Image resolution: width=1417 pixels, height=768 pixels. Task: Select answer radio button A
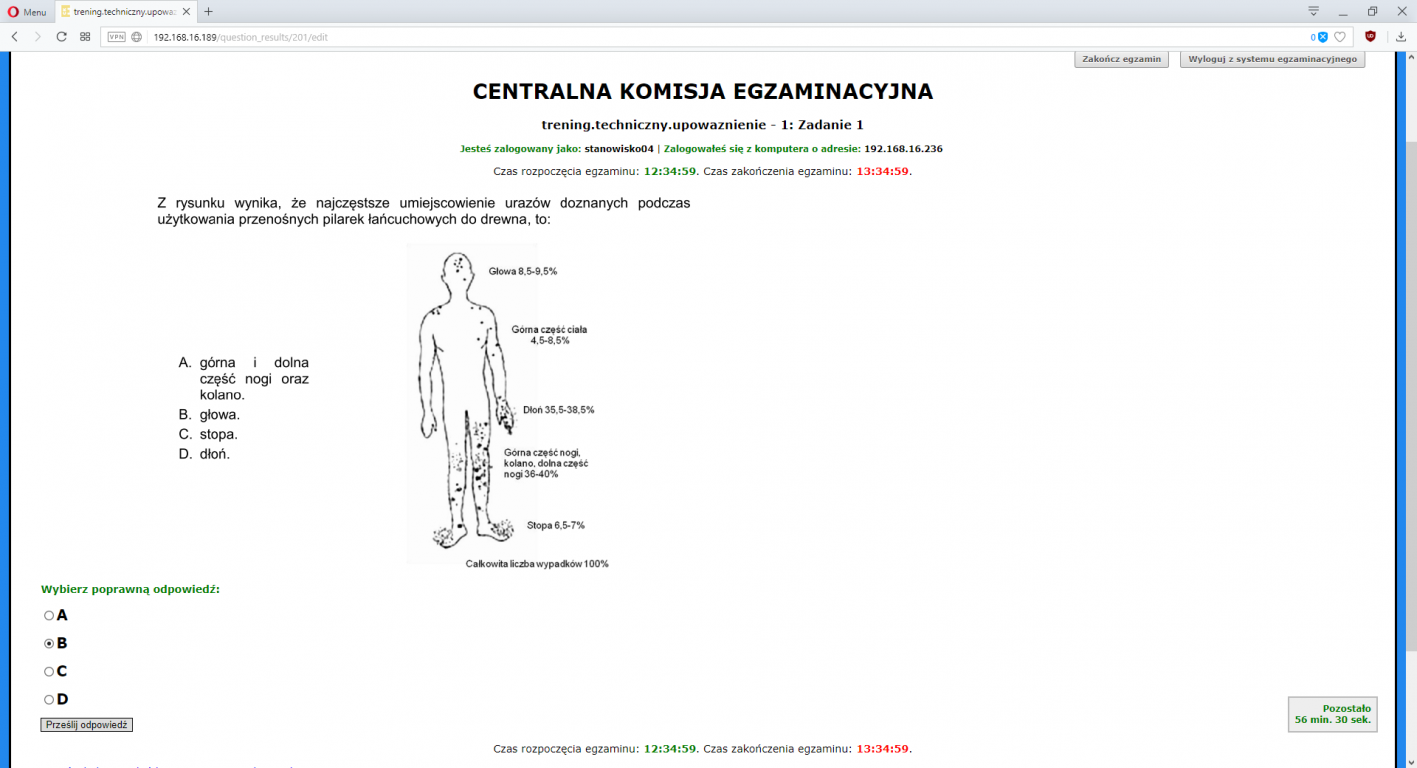[48, 616]
